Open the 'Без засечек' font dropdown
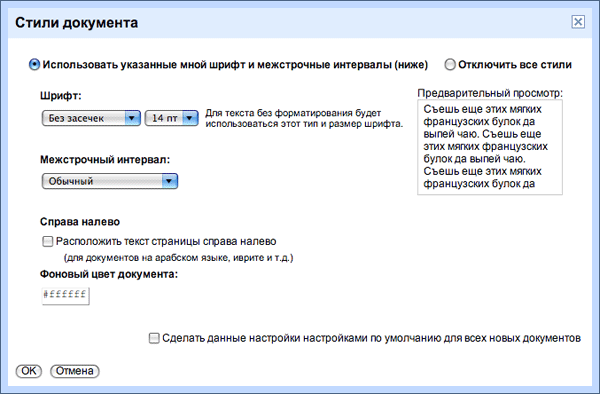The height and width of the screenshot is (394, 600). click(91, 118)
